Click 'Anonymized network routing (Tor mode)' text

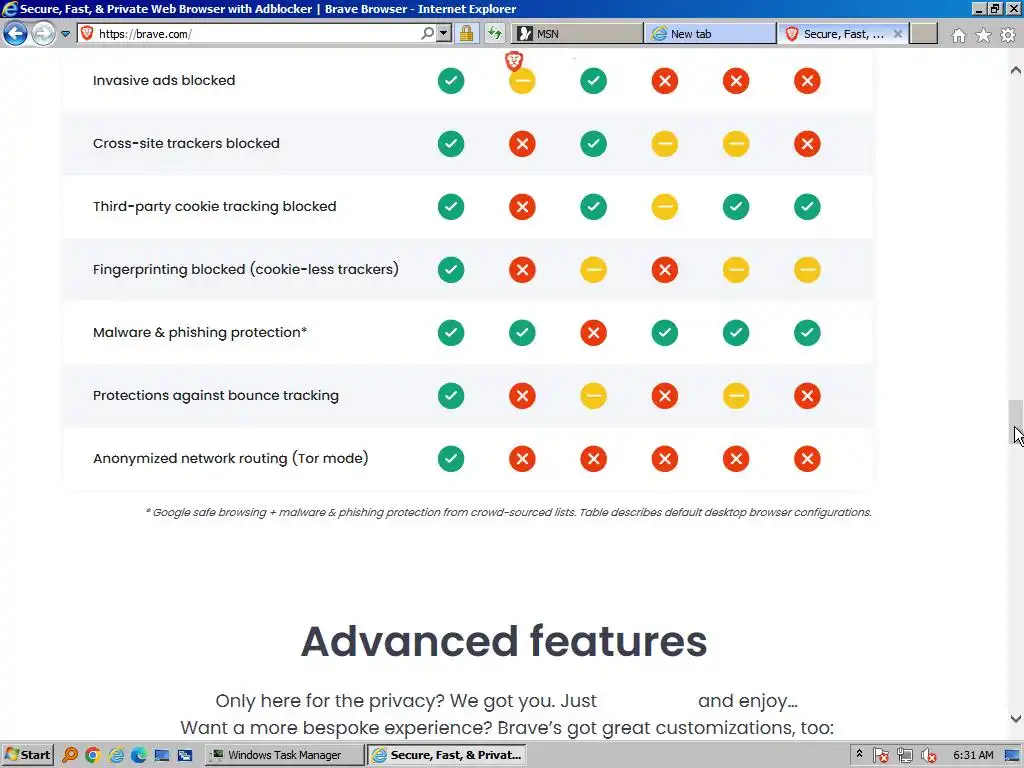(231, 458)
